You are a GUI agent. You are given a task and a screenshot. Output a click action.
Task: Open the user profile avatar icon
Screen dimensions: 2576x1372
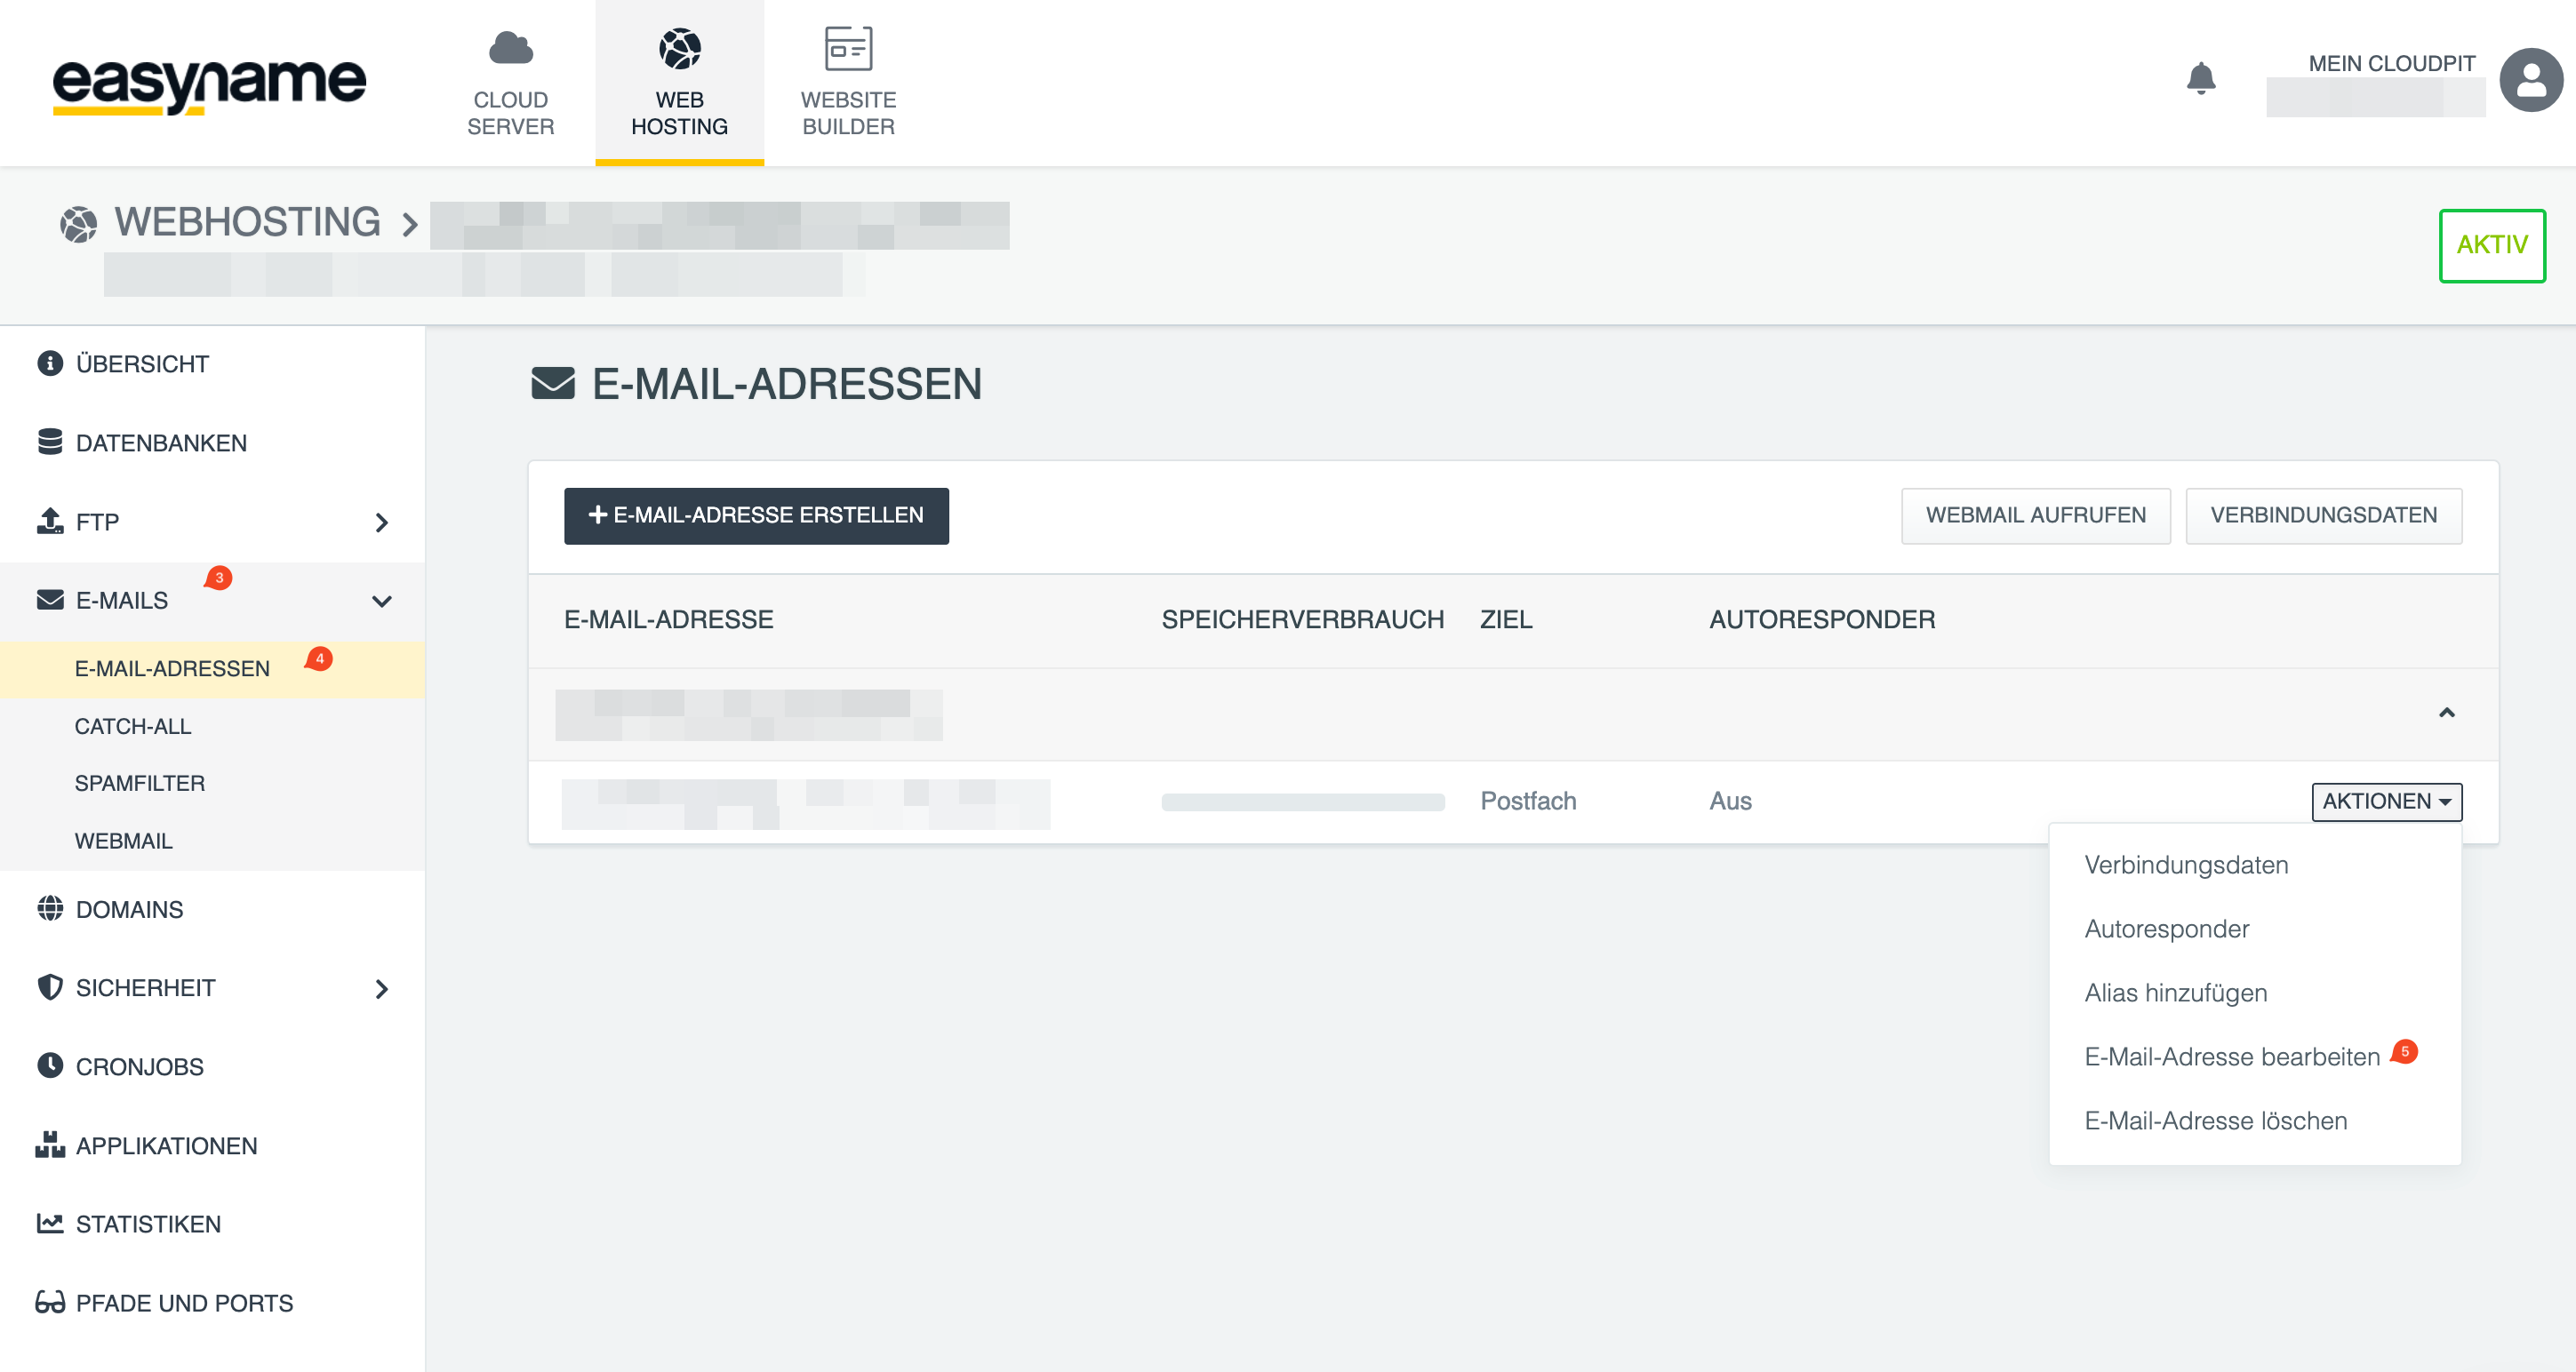pos(2529,80)
